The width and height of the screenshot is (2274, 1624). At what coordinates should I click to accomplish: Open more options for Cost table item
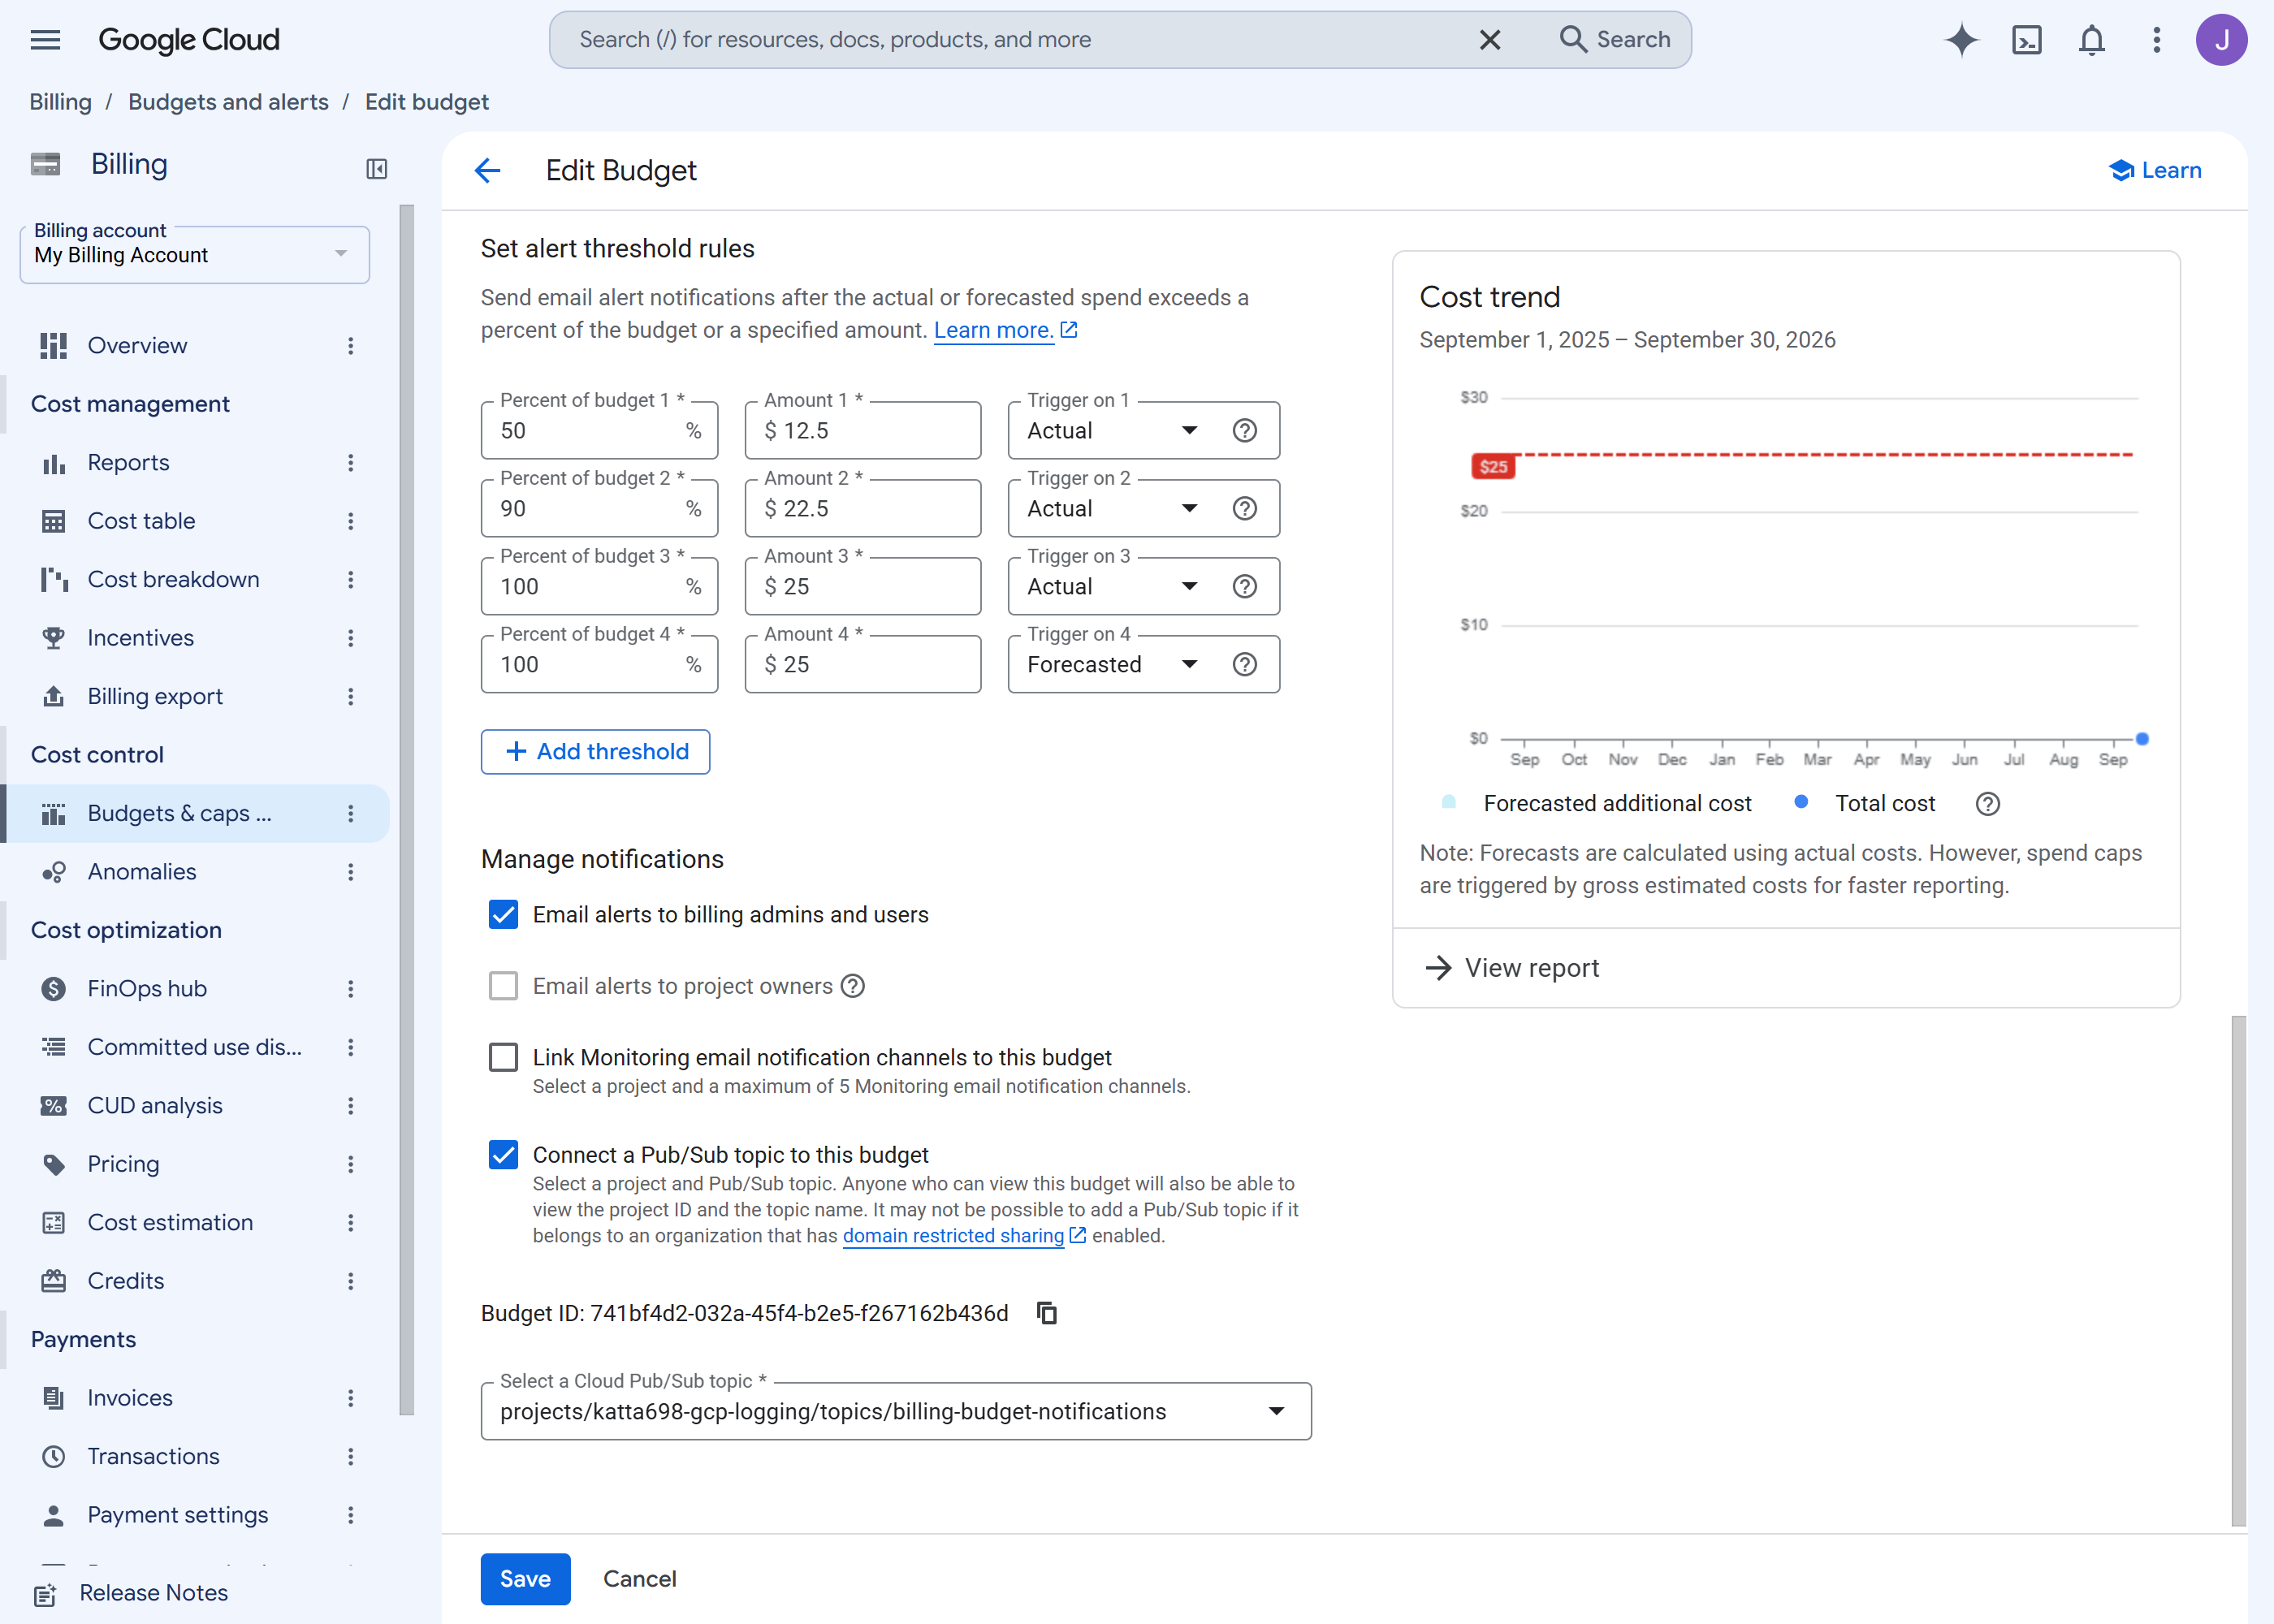pos(351,521)
